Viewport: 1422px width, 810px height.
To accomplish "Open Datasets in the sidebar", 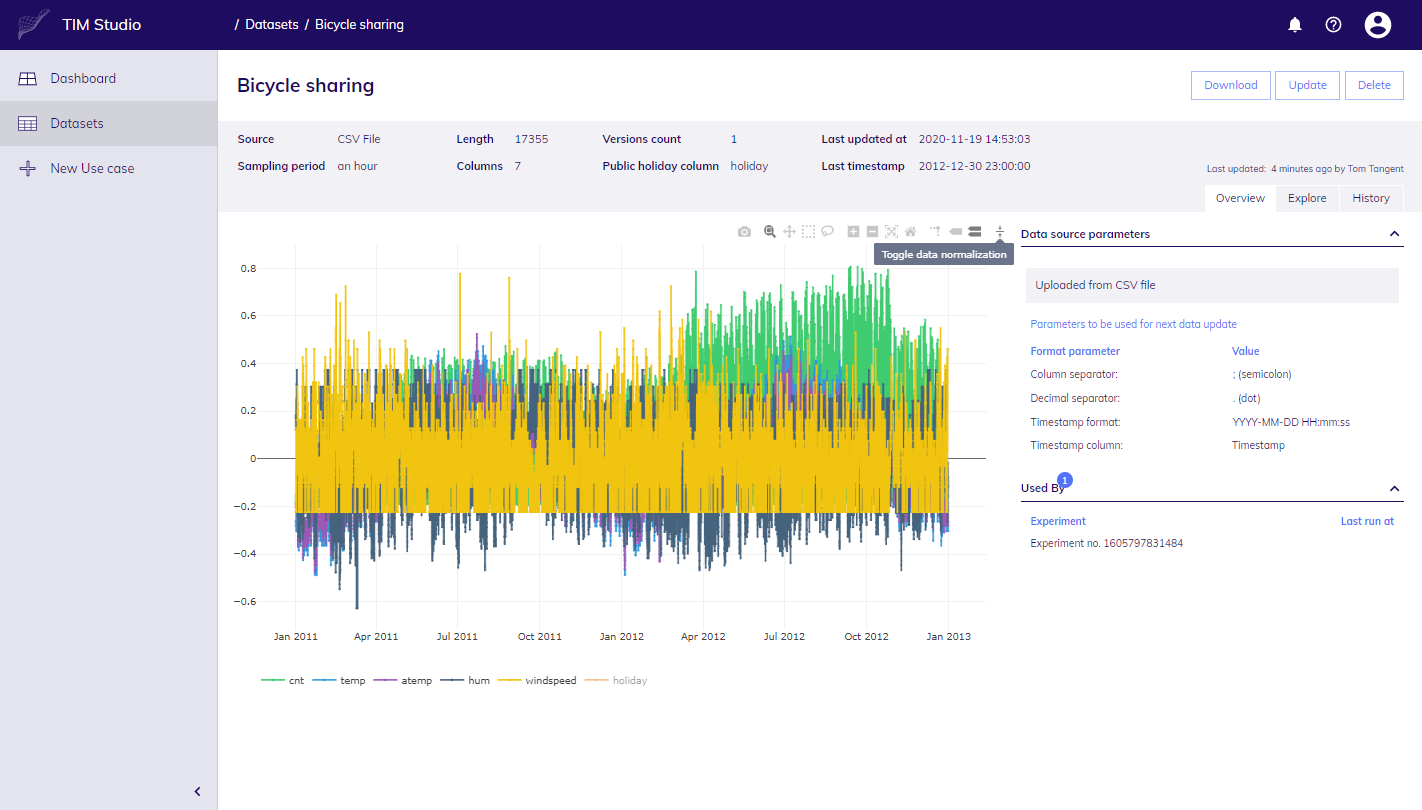I will 109,123.
